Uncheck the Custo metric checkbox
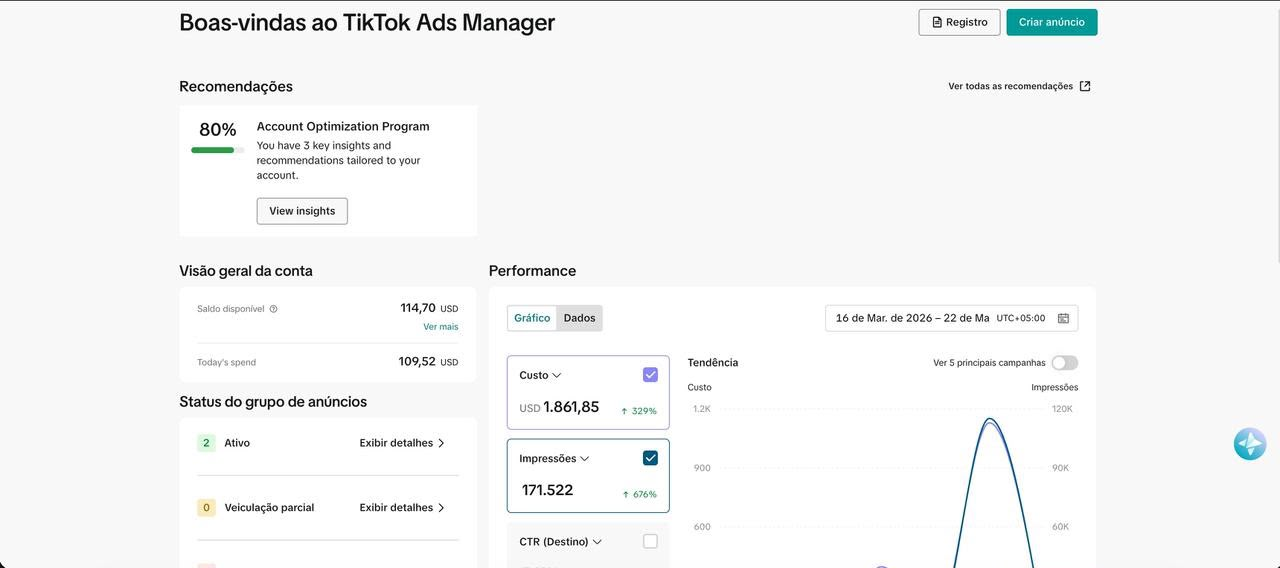 (650, 375)
